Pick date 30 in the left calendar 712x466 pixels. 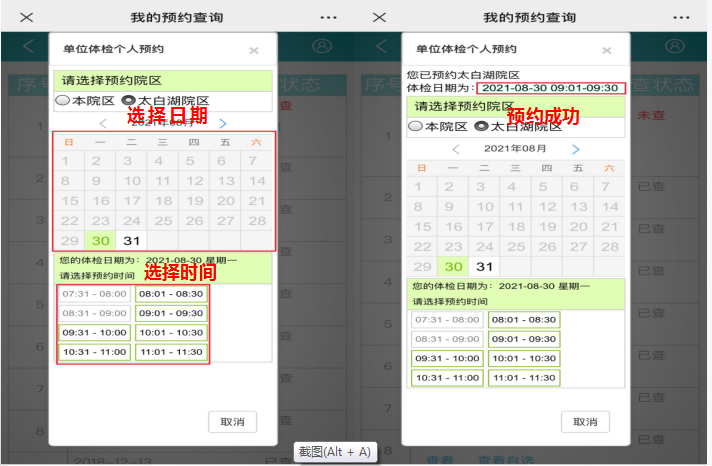point(100,240)
